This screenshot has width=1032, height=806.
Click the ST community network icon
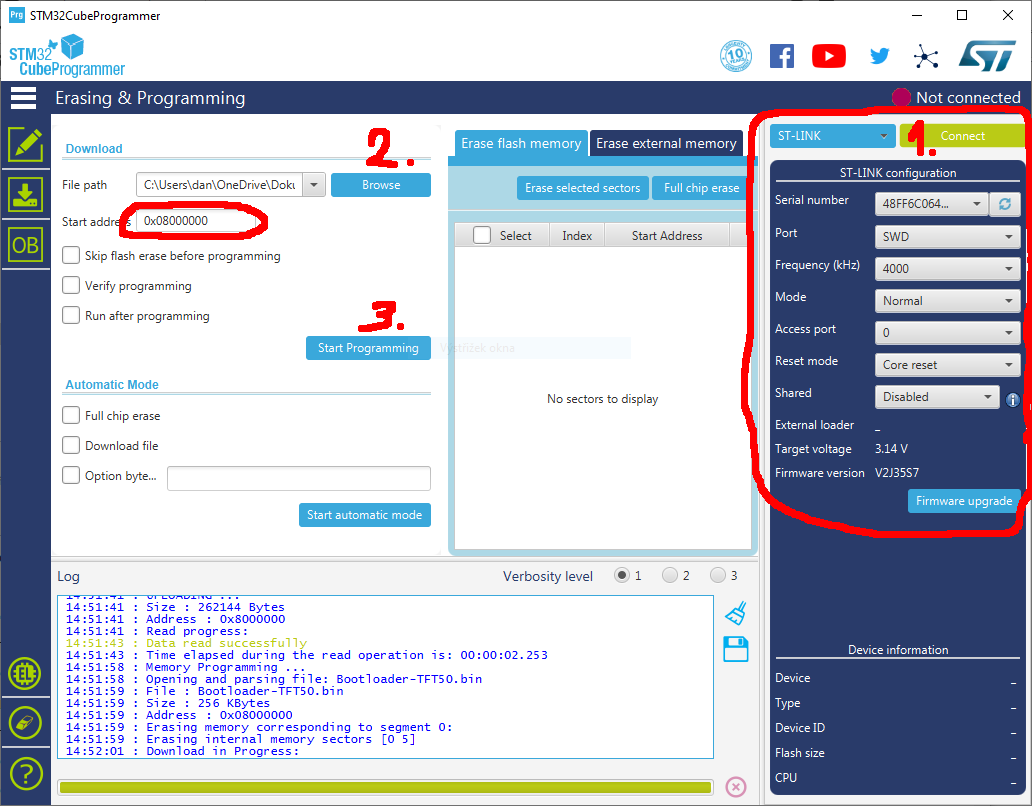[x=926, y=57]
